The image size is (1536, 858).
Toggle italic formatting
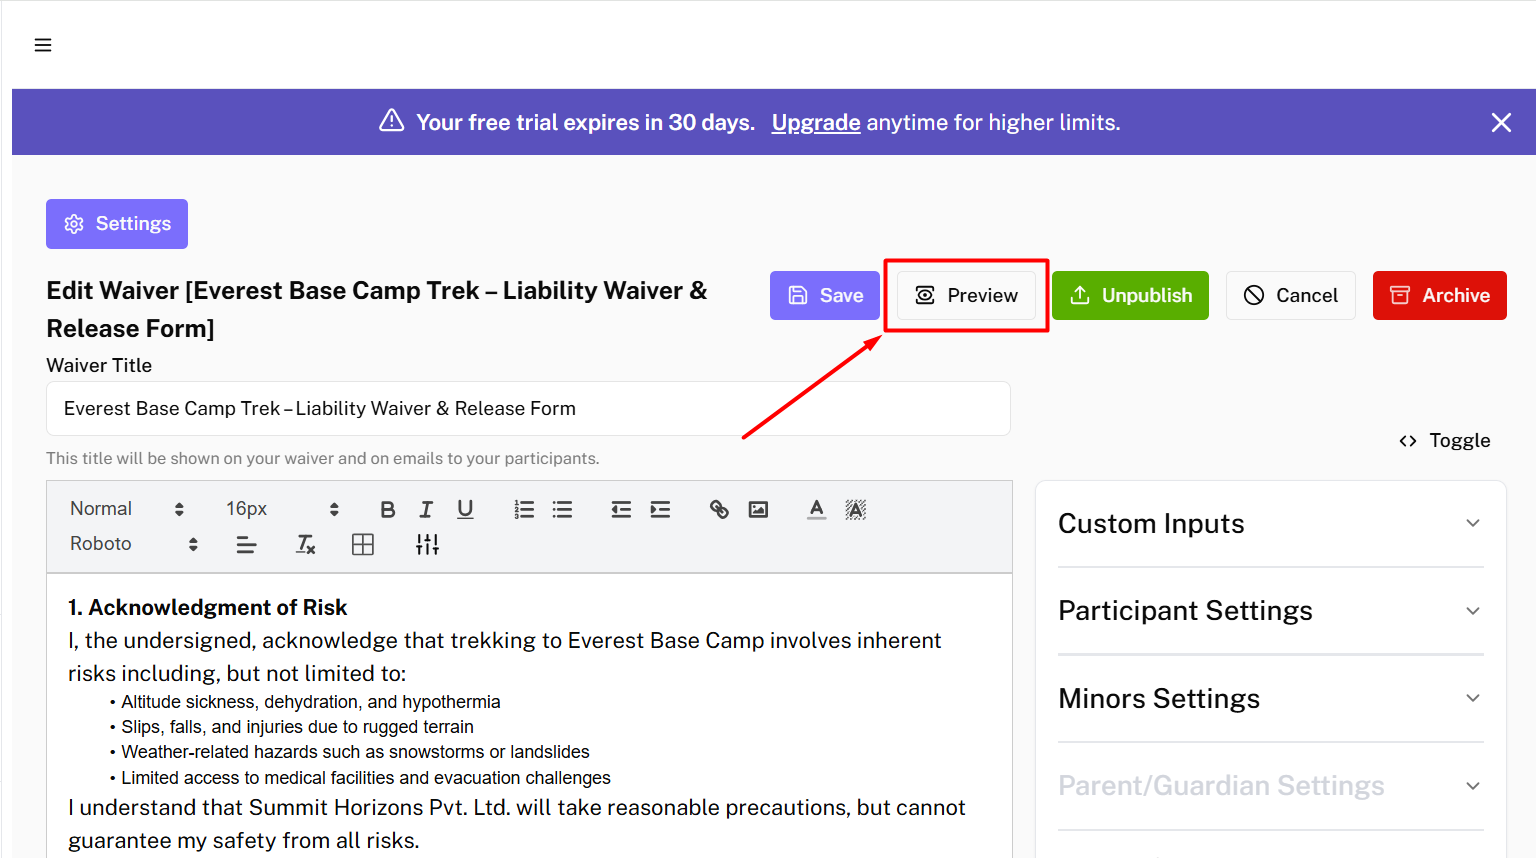[x=426, y=509]
